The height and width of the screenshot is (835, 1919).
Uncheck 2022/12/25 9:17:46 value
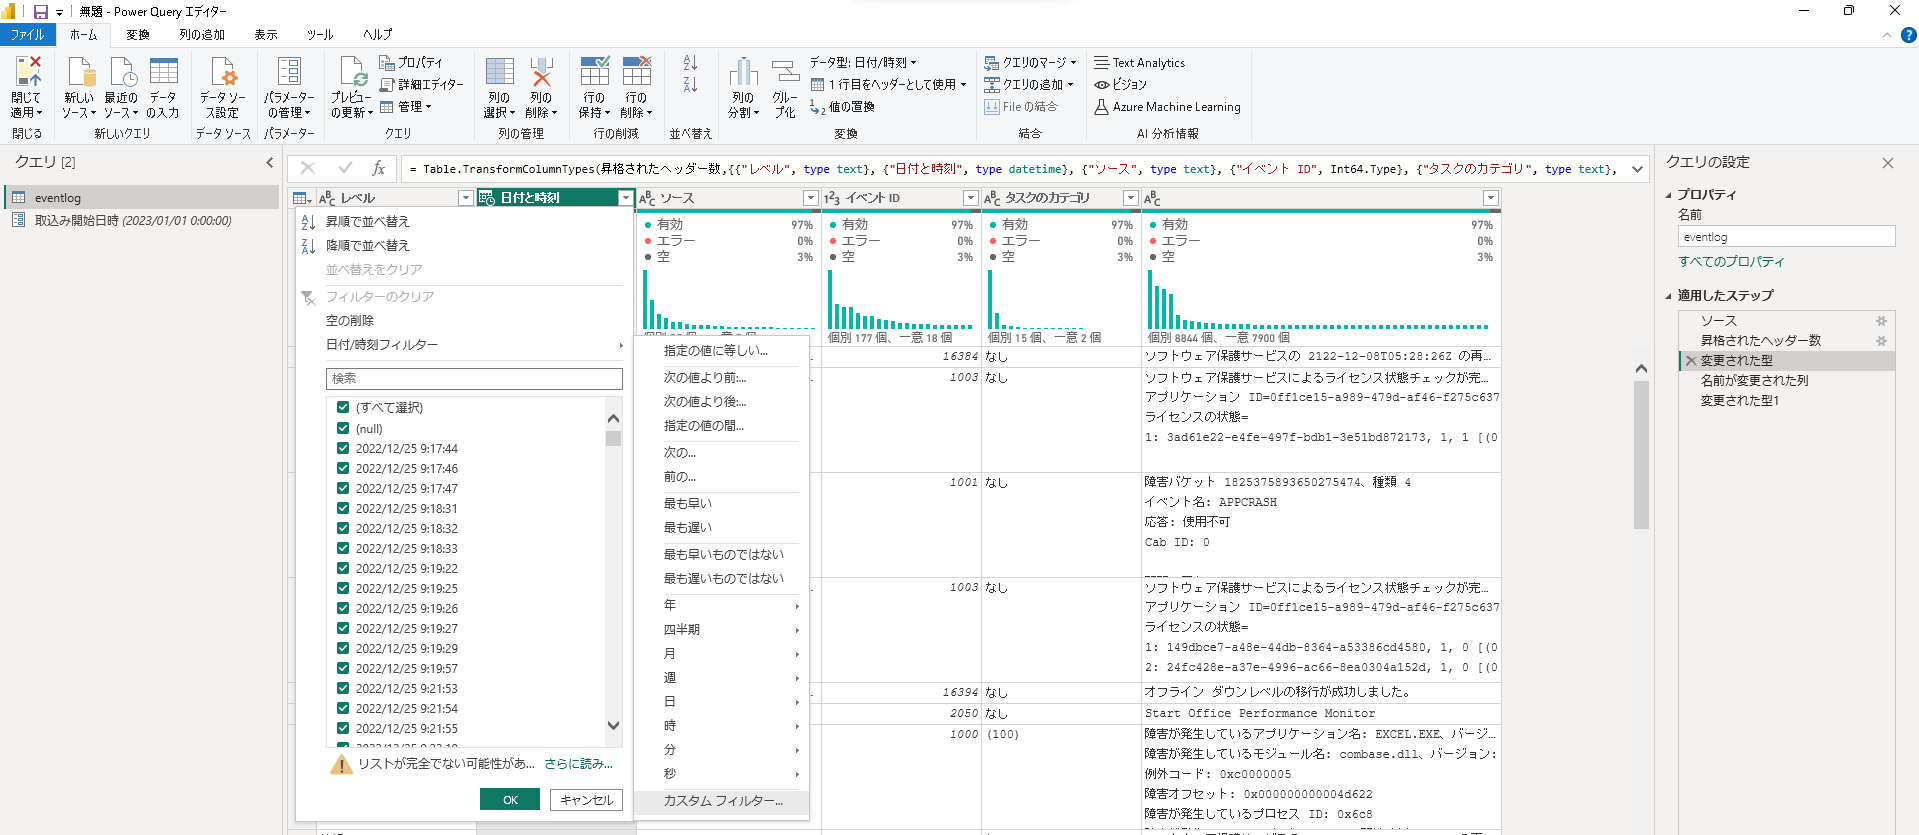pyautogui.click(x=343, y=468)
